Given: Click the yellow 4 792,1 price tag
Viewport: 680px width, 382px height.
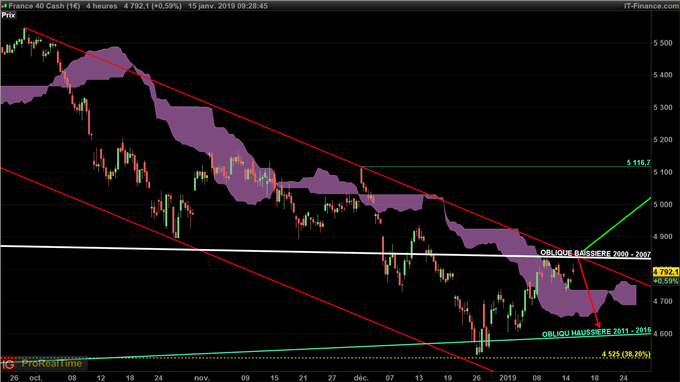Looking at the screenshot, I should pyautogui.click(x=666, y=272).
